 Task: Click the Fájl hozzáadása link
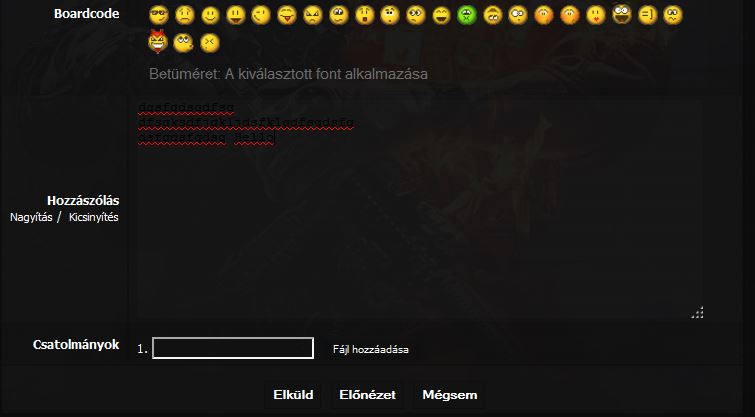(x=371, y=350)
